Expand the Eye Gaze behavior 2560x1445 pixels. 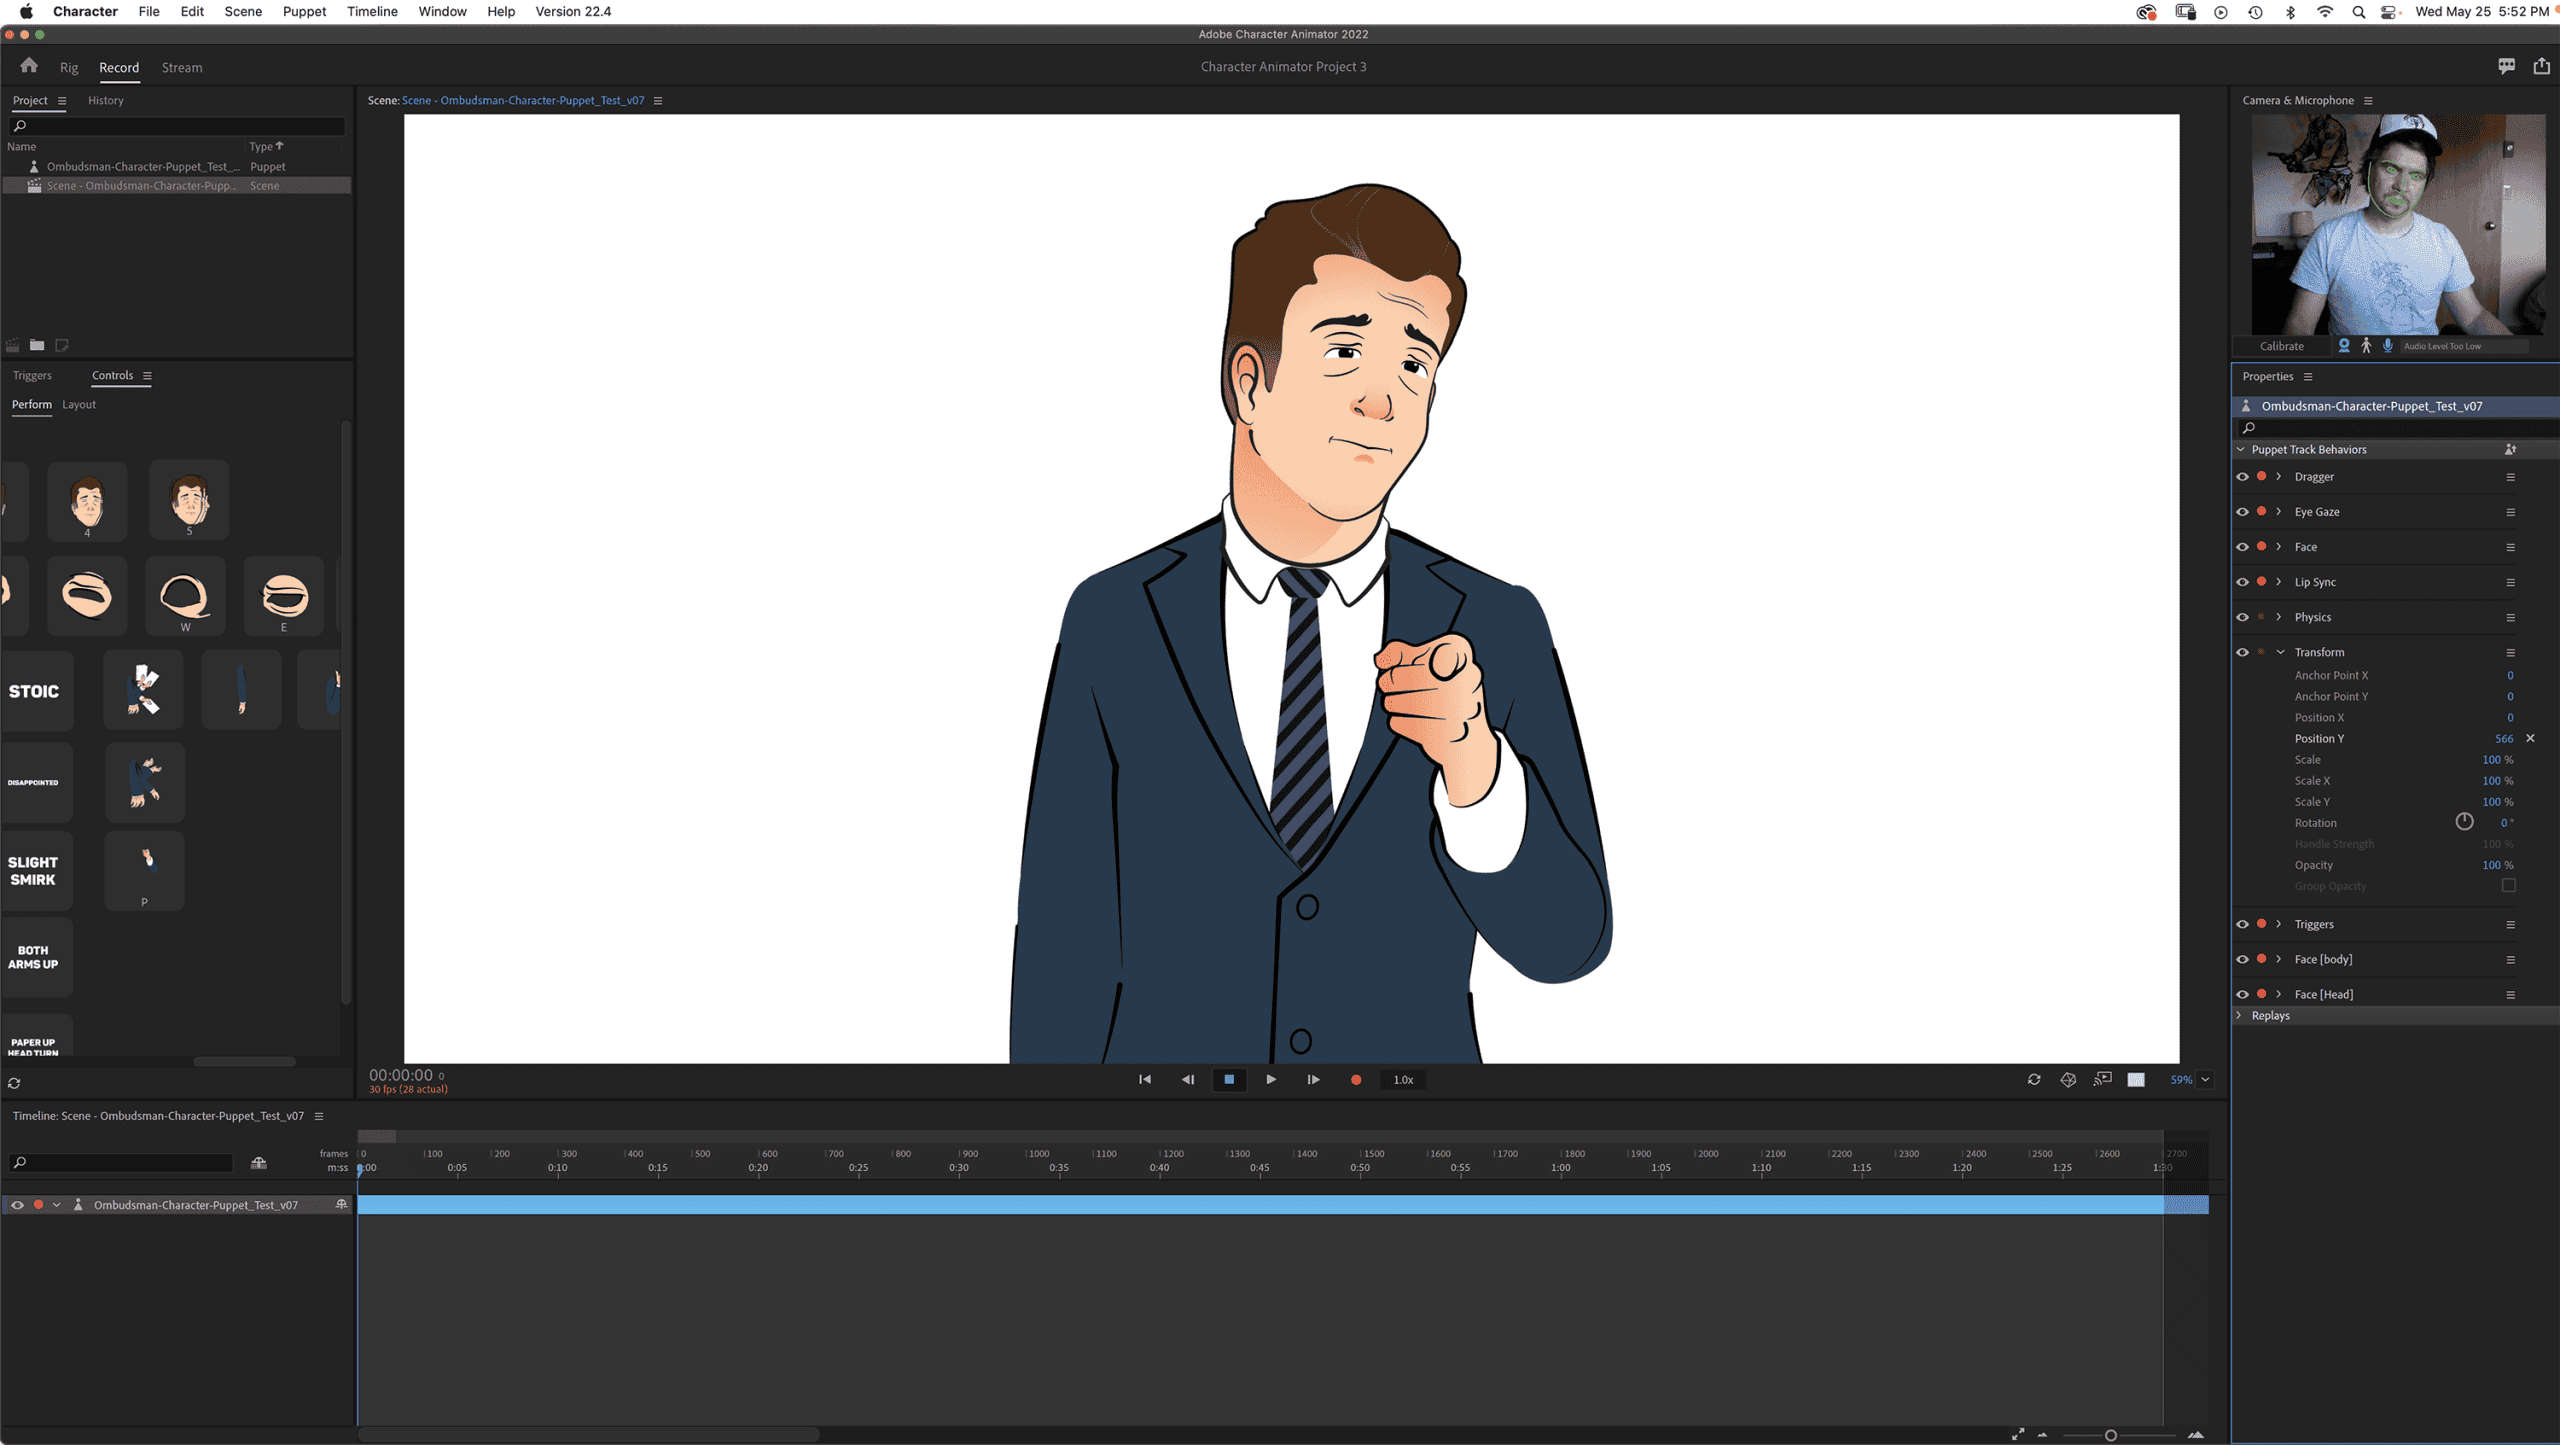point(2279,512)
